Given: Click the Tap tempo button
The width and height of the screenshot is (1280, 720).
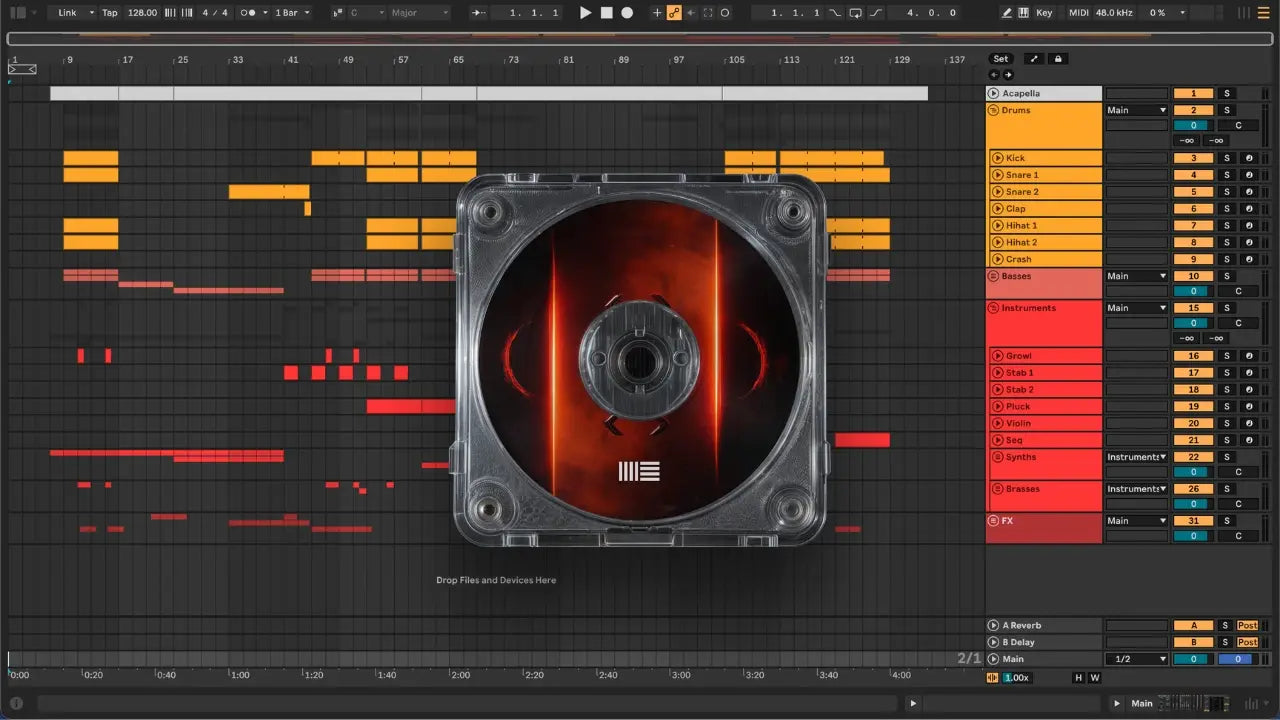Looking at the screenshot, I should tap(109, 13).
